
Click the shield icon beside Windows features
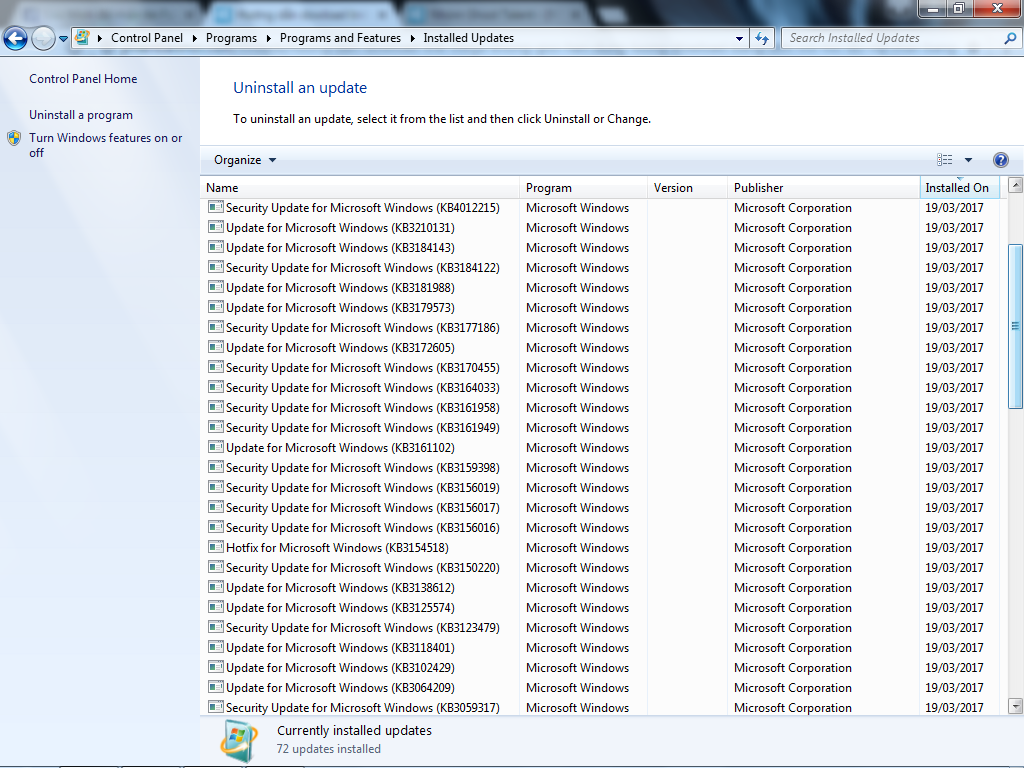point(14,138)
